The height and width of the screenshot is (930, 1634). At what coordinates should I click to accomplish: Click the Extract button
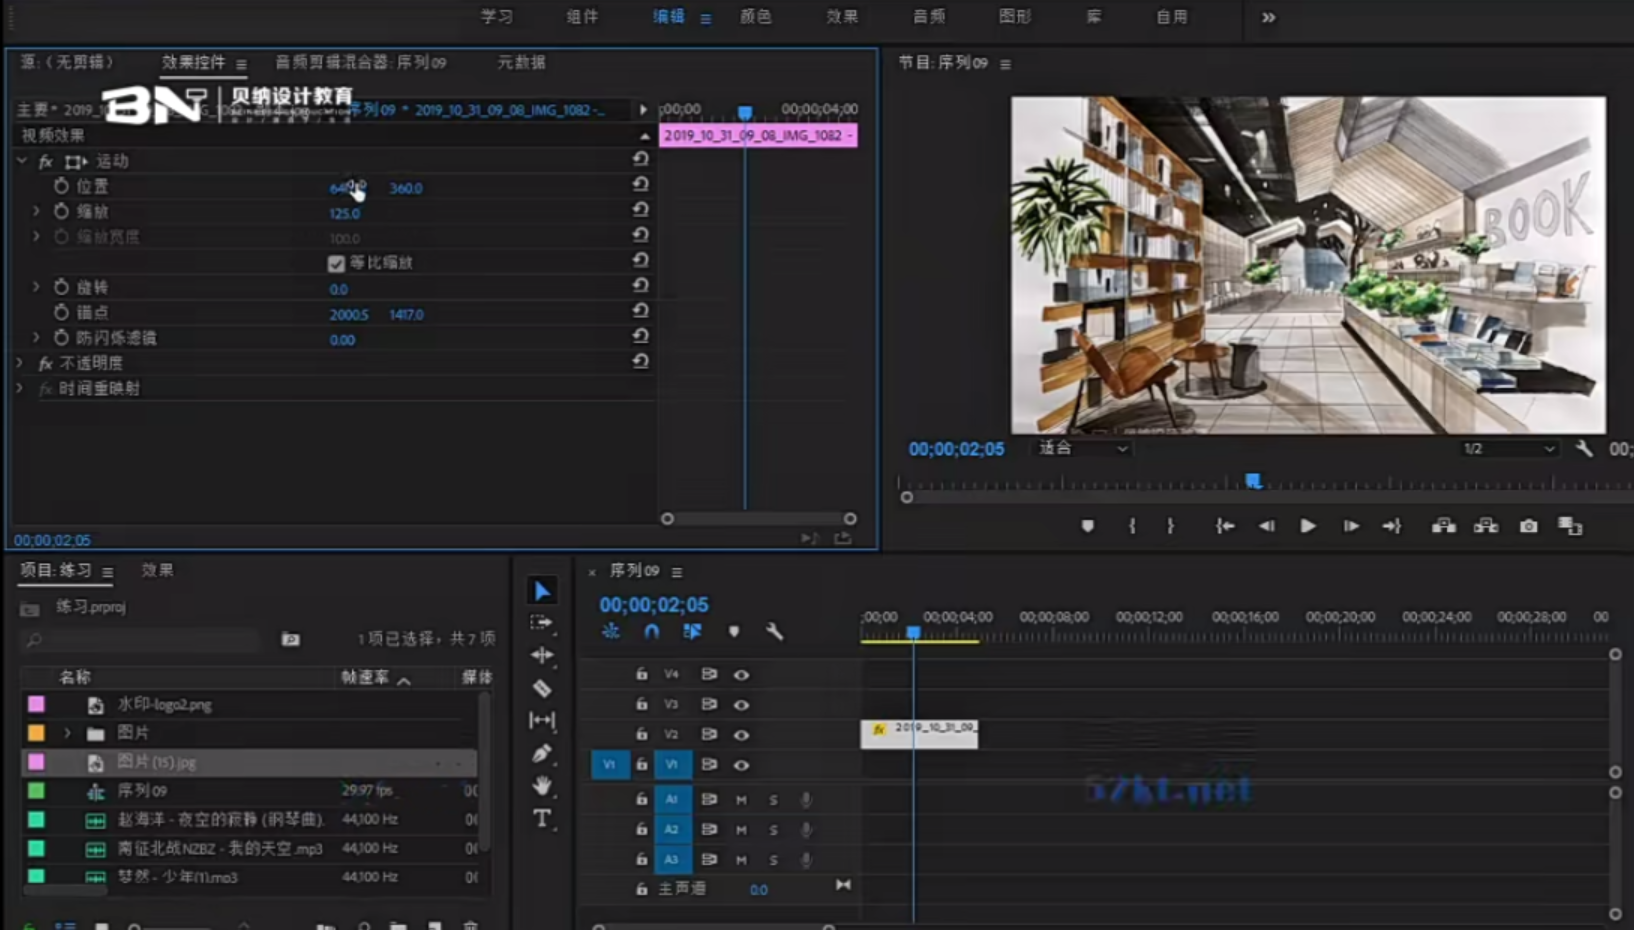[x=1486, y=526]
